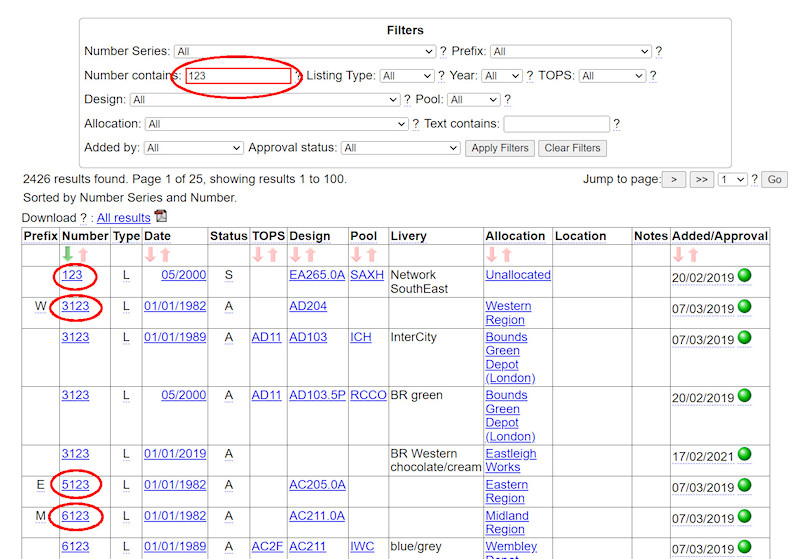Open Jump to page number dropdown
Image resolution: width=800 pixels, height=559 pixels.
point(733,180)
